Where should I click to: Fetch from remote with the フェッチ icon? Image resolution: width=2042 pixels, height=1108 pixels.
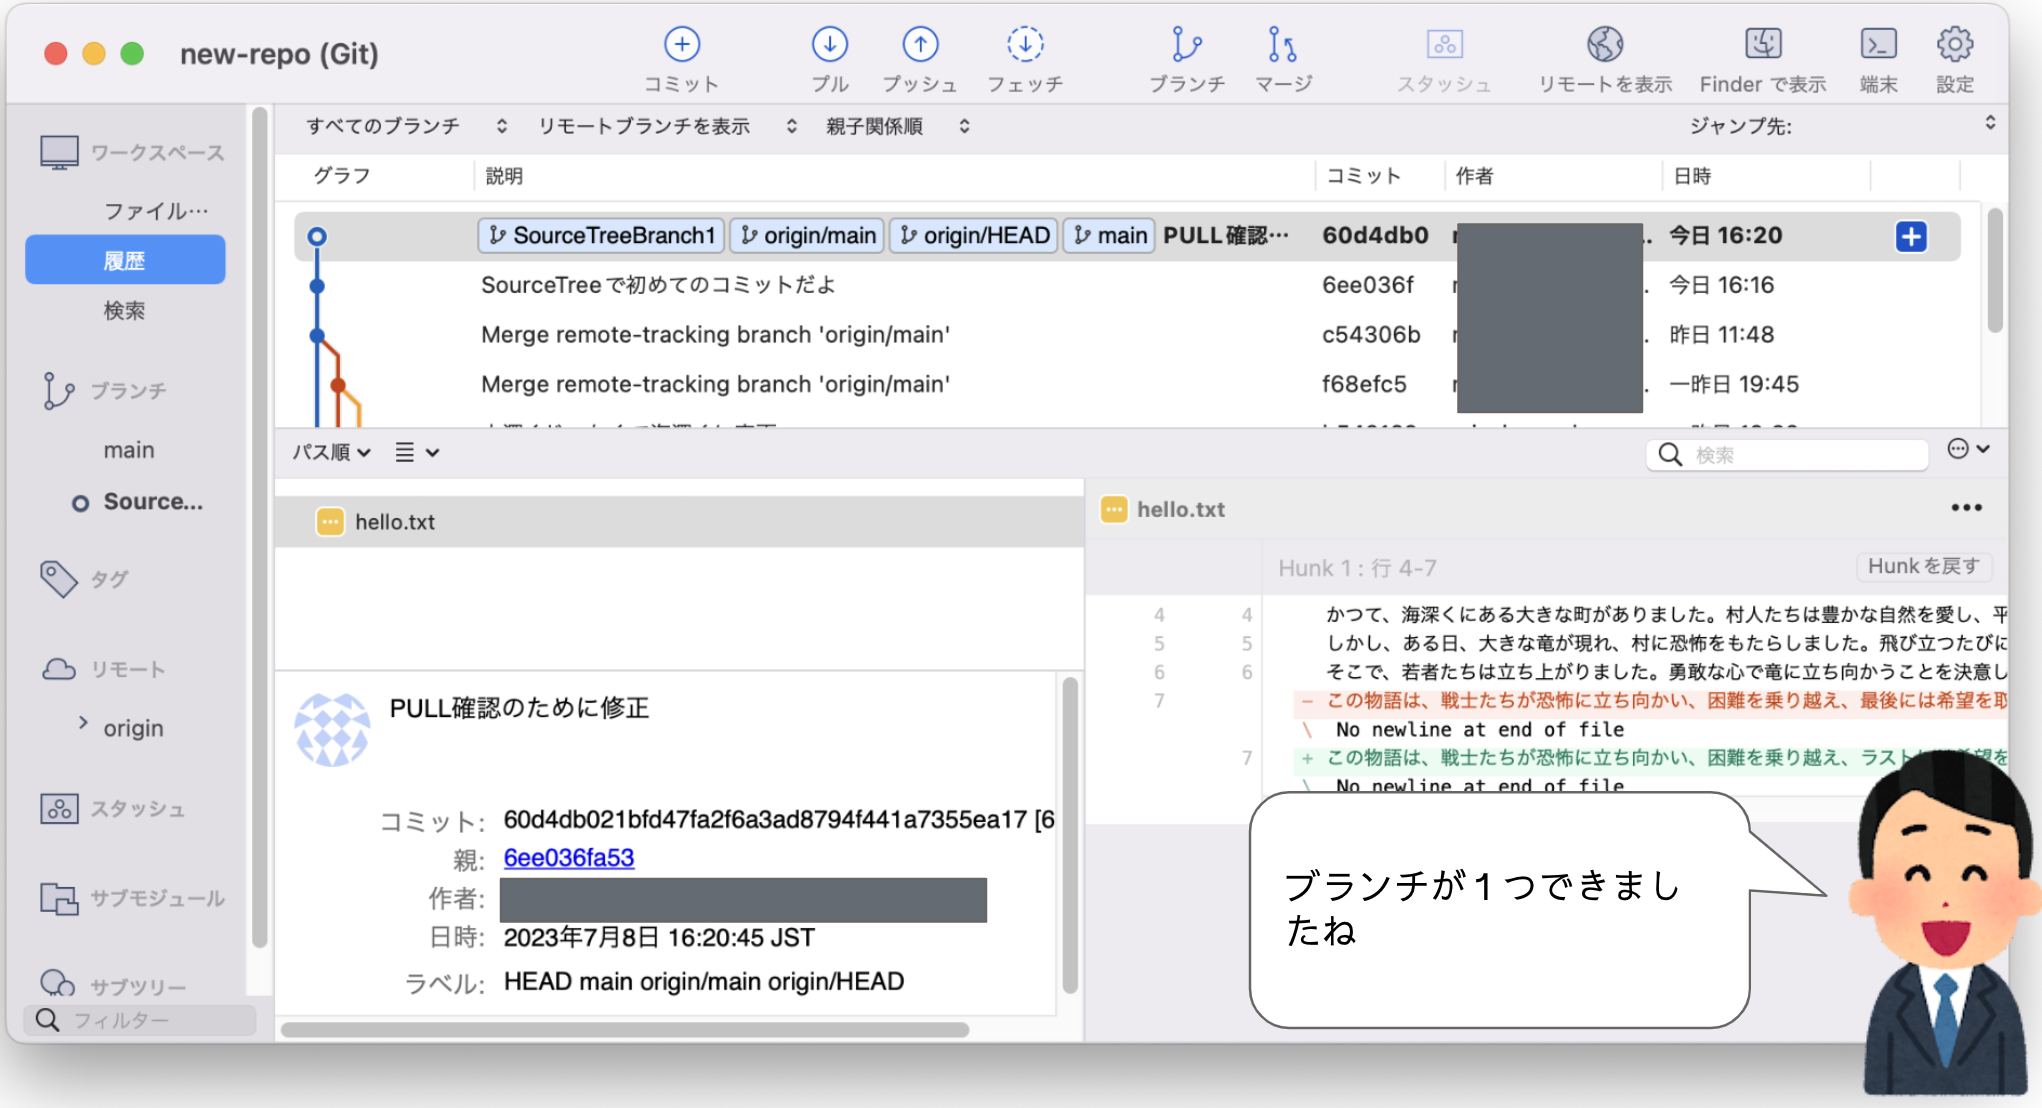1025,55
